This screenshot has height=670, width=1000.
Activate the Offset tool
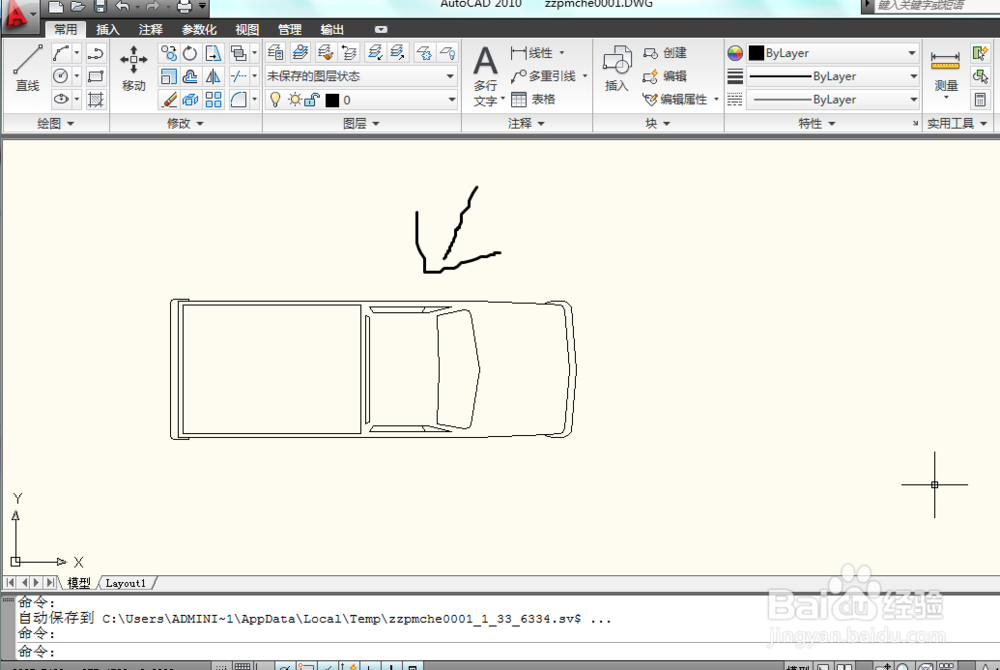click(x=190, y=76)
